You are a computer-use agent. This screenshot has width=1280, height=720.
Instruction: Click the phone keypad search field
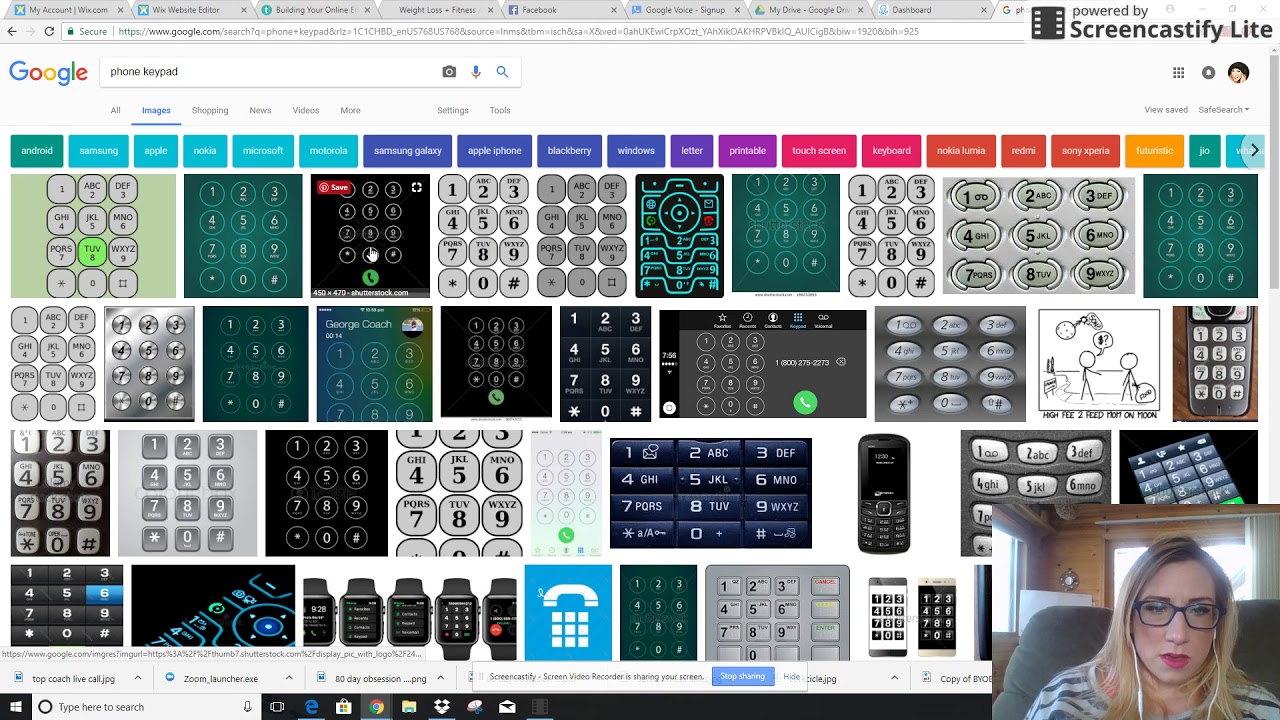pos(270,72)
